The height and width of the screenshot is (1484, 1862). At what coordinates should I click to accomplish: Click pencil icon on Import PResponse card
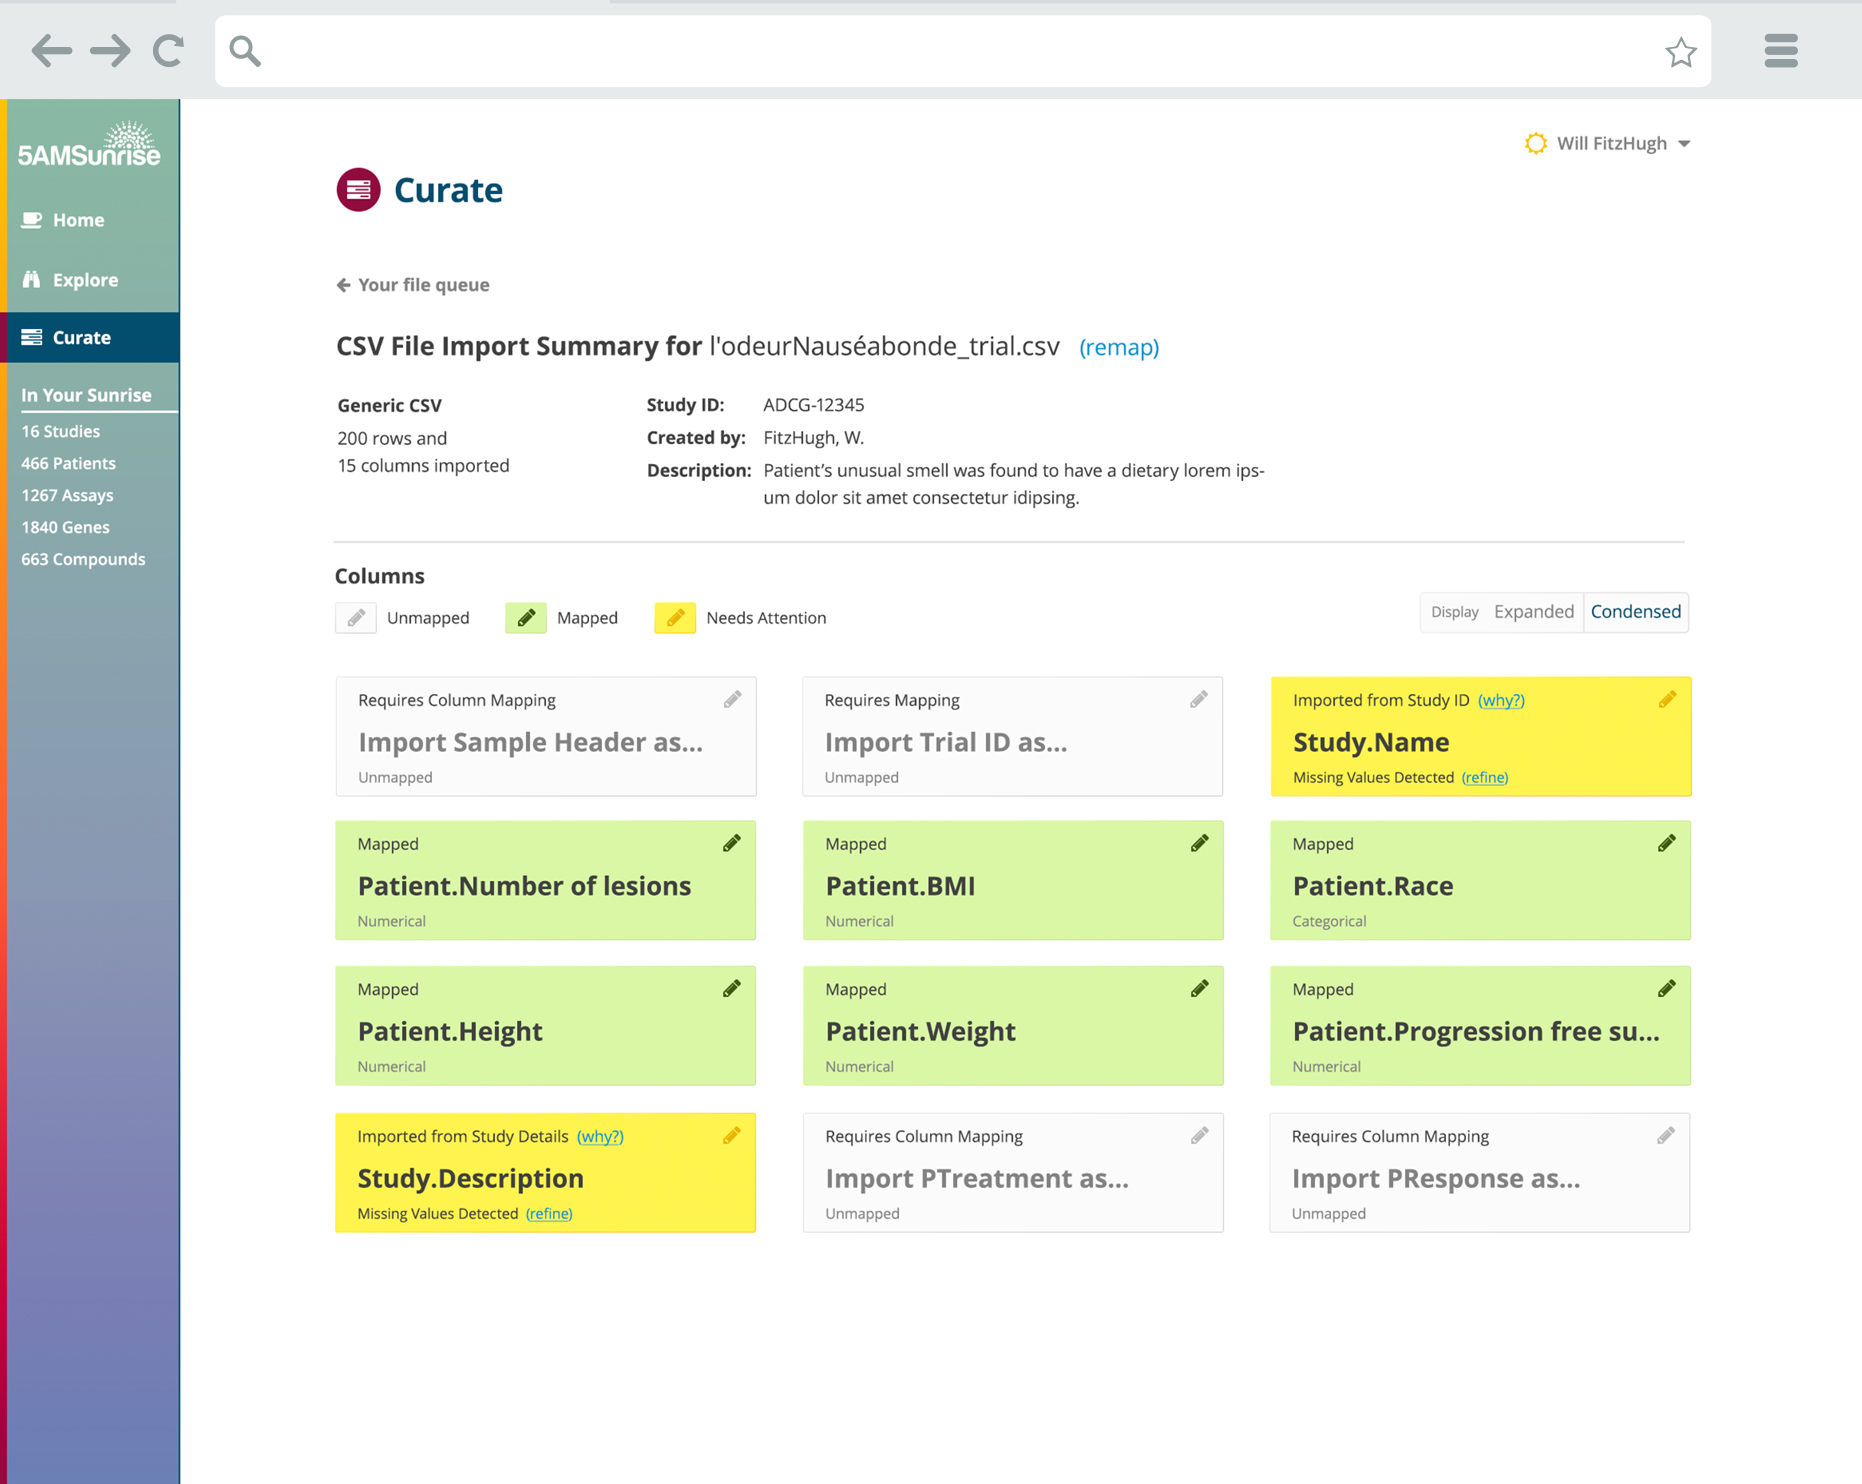pyautogui.click(x=1665, y=1136)
